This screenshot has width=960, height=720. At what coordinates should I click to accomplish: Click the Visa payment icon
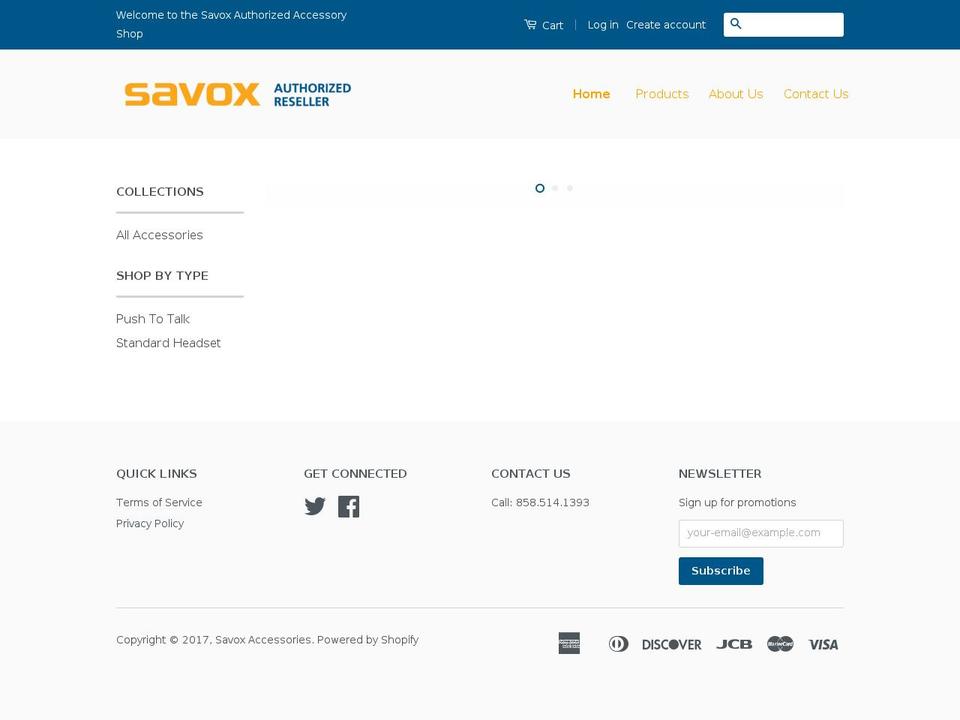[823, 643]
